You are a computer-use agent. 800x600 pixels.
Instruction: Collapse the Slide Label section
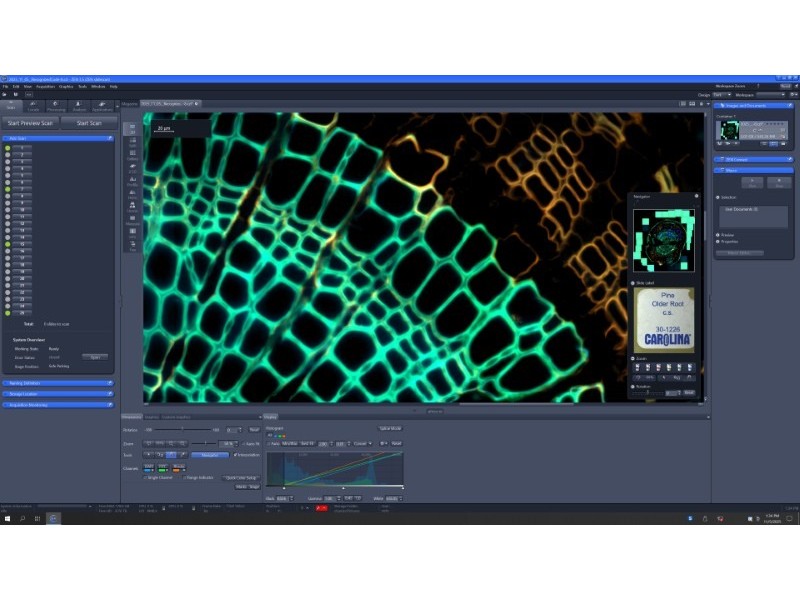pyautogui.click(x=633, y=283)
